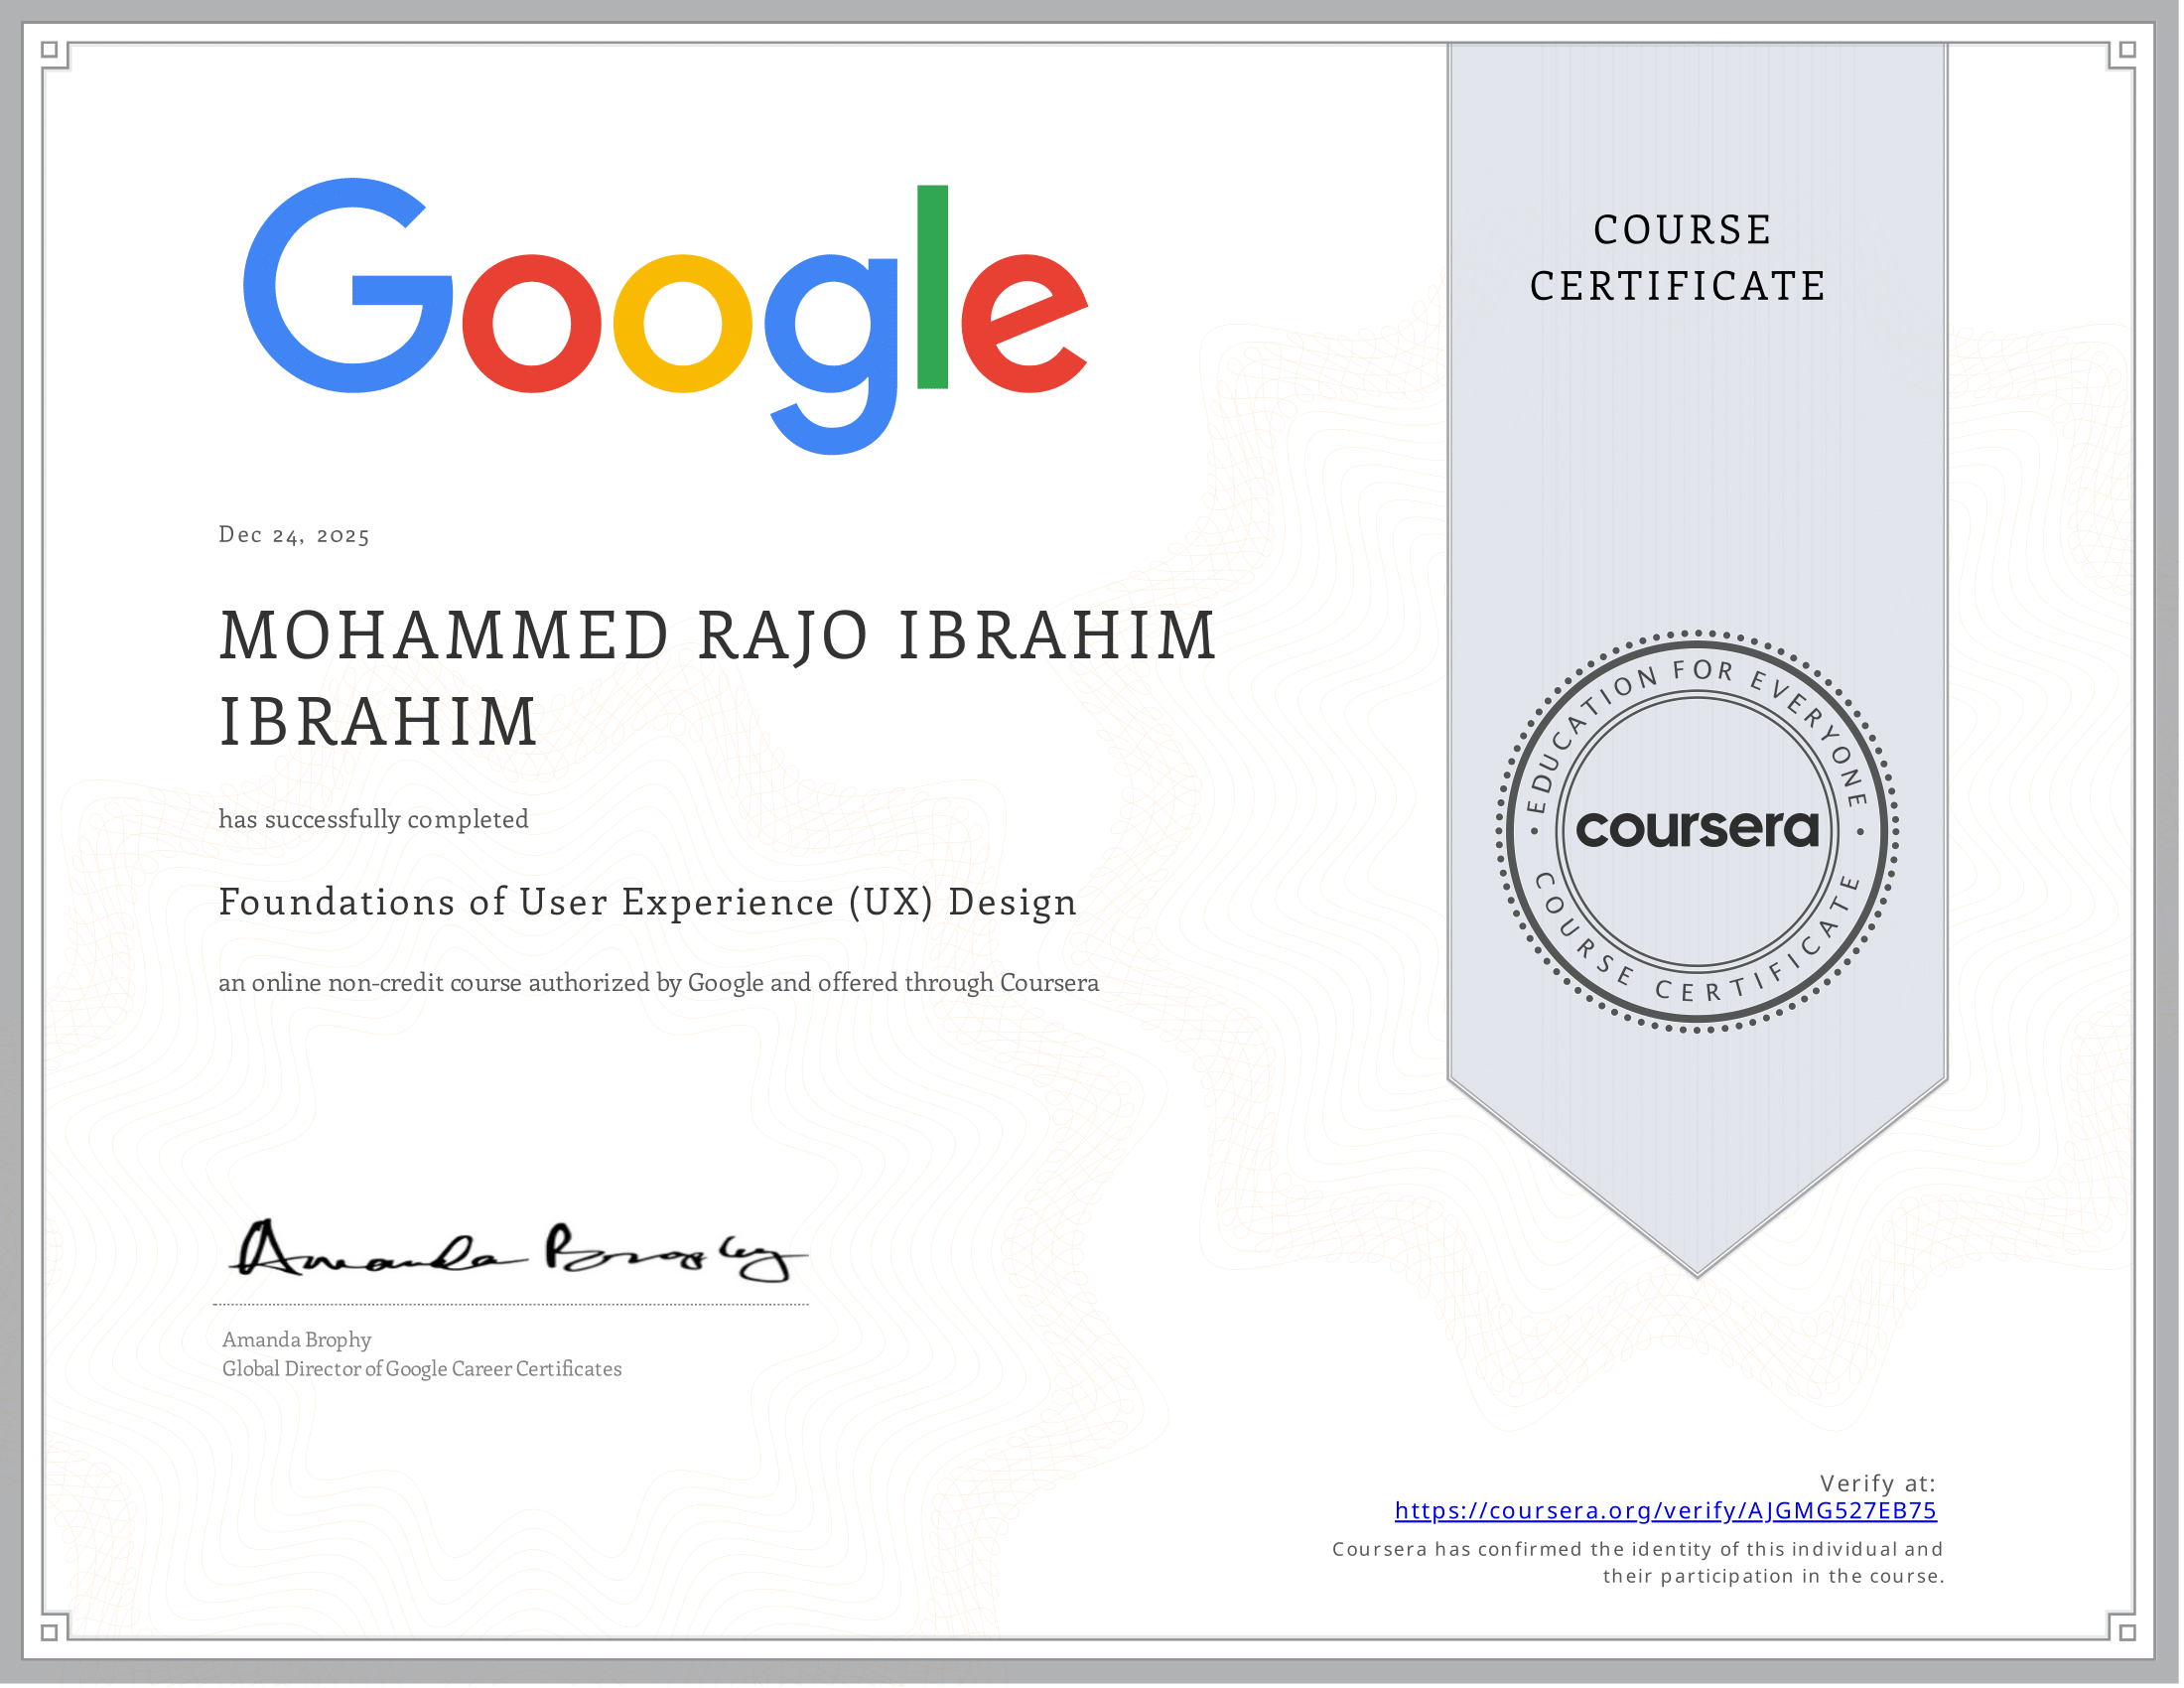This screenshot has width=2184, height=1688.
Task: Click the recipient name MOHAMMED RAJO IBRAHIM
Action: (x=718, y=636)
